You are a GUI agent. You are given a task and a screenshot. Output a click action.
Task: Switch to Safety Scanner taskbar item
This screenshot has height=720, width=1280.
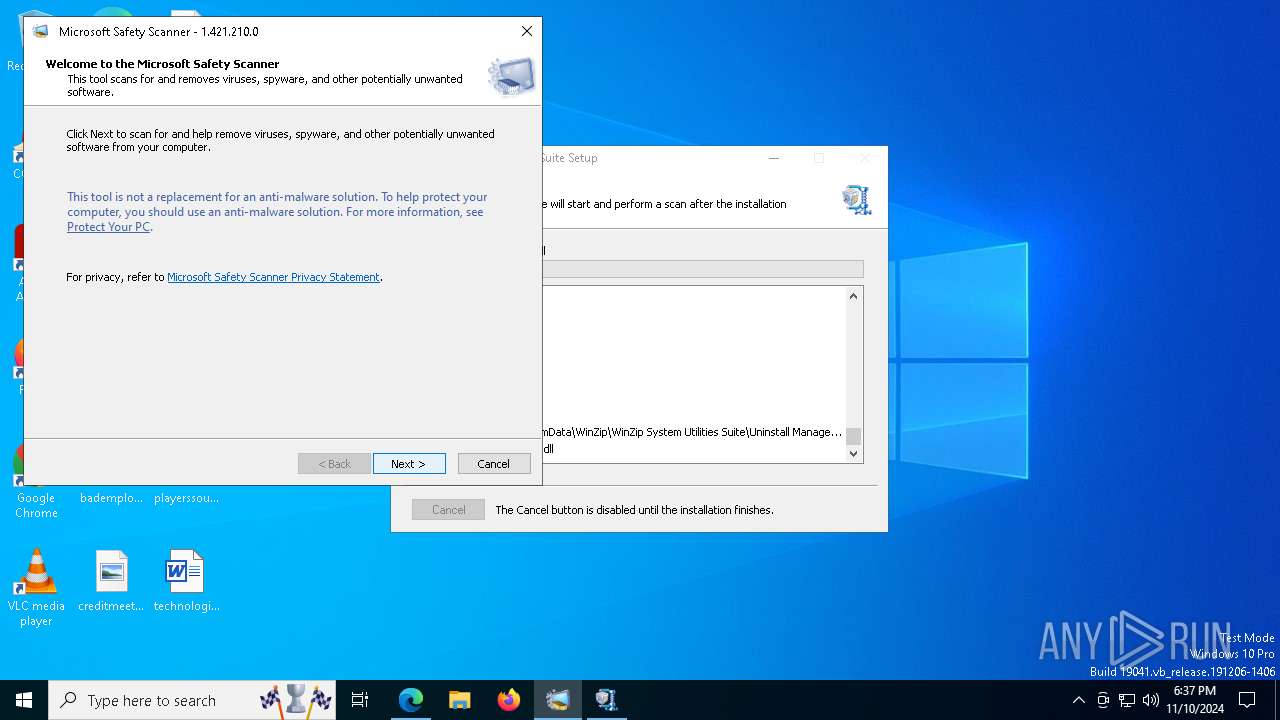(558, 700)
